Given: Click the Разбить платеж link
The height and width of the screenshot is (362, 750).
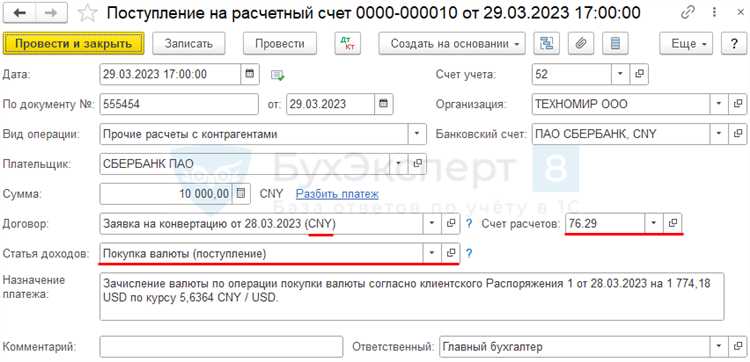Looking at the screenshot, I should pos(337,194).
